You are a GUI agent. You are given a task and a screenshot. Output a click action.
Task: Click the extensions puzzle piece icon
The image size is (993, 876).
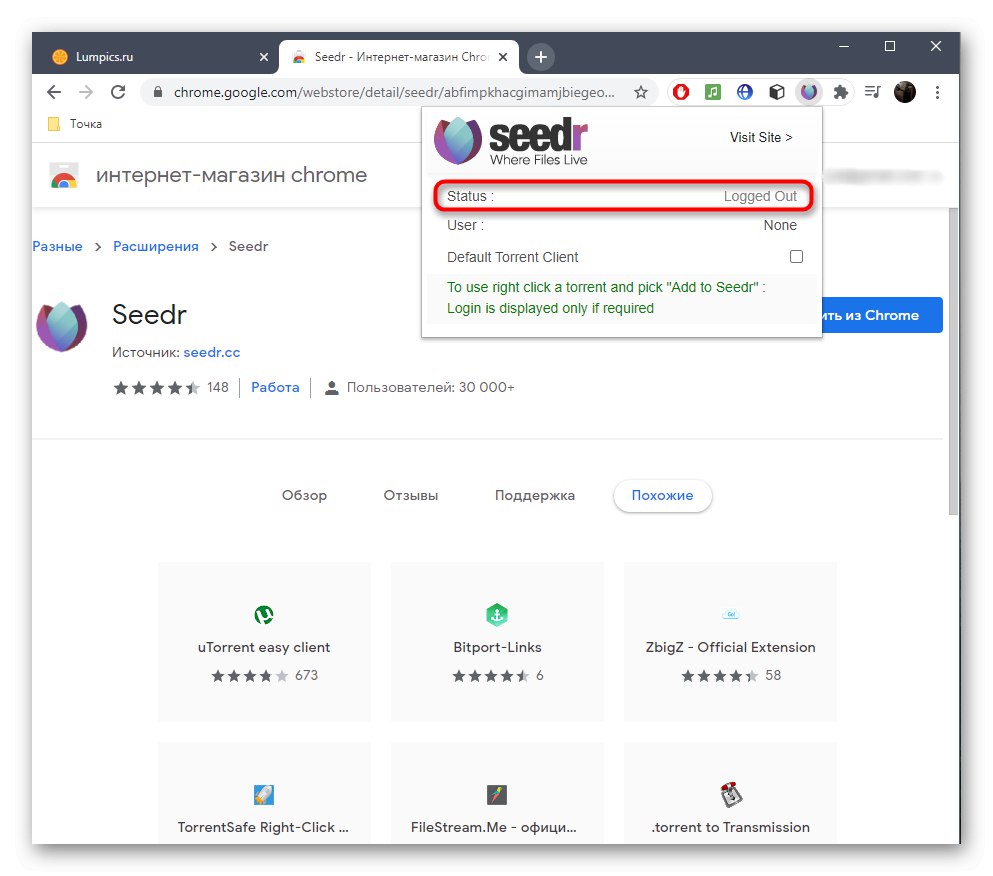pyautogui.click(x=841, y=91)
